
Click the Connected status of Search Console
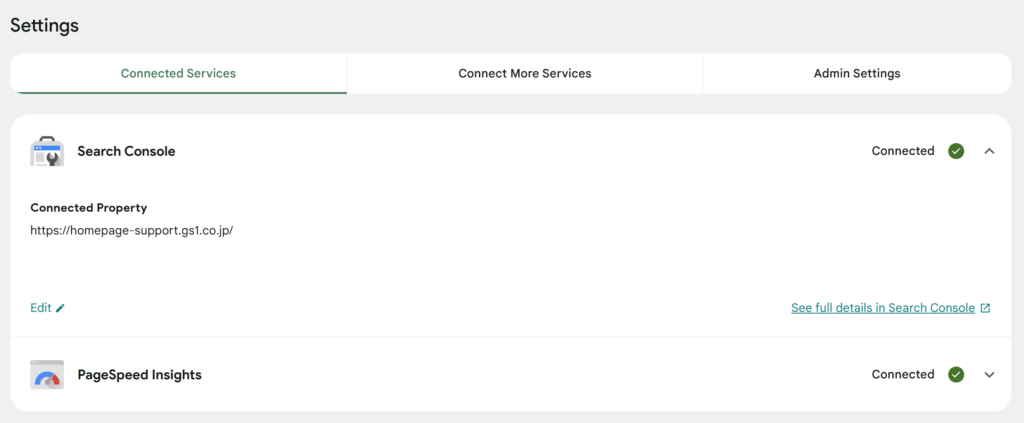pos(903,151)
